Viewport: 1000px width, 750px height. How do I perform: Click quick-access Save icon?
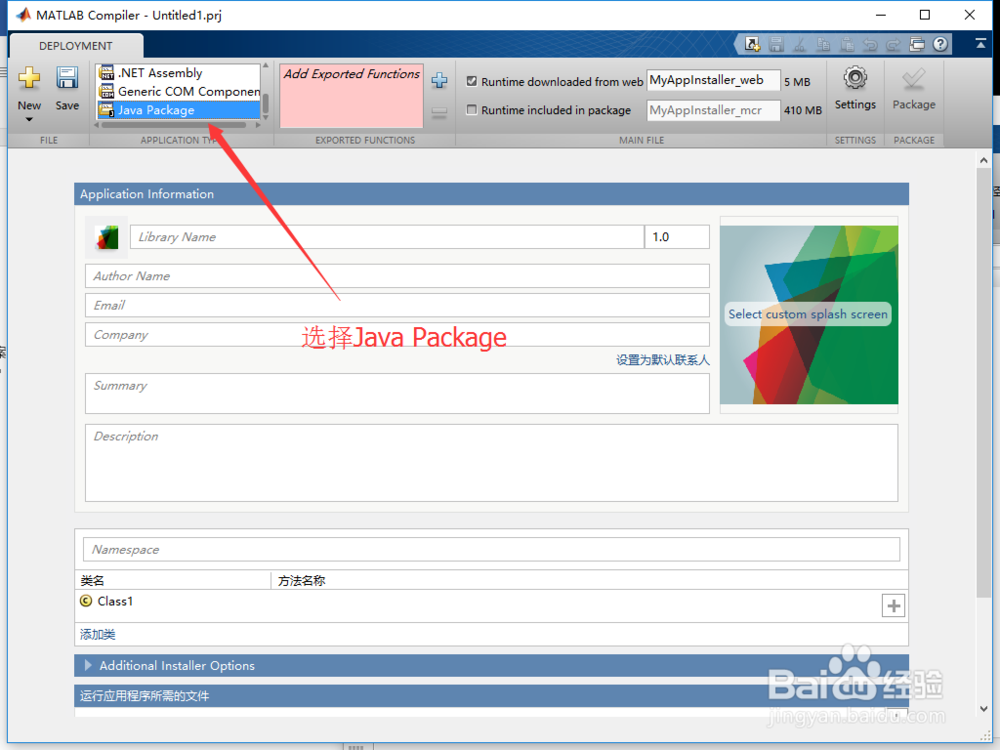point(776,44)
